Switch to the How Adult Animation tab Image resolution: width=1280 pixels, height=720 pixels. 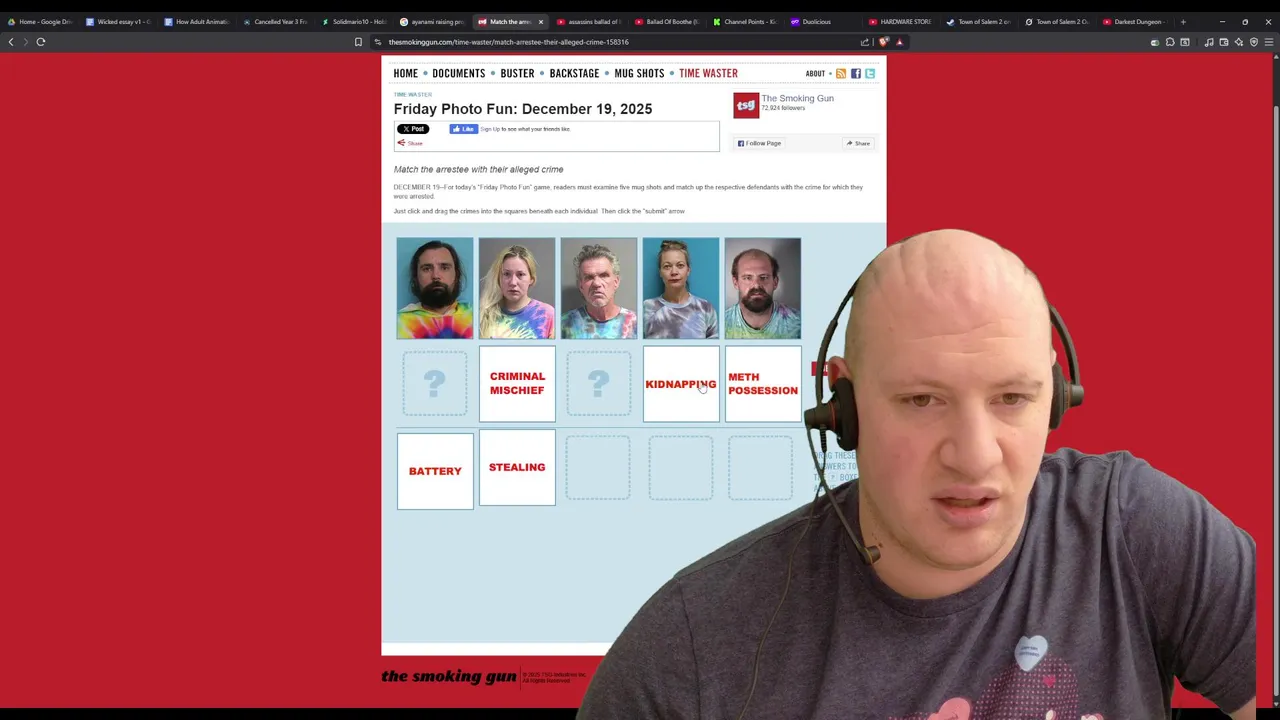[x=197, y=21]
